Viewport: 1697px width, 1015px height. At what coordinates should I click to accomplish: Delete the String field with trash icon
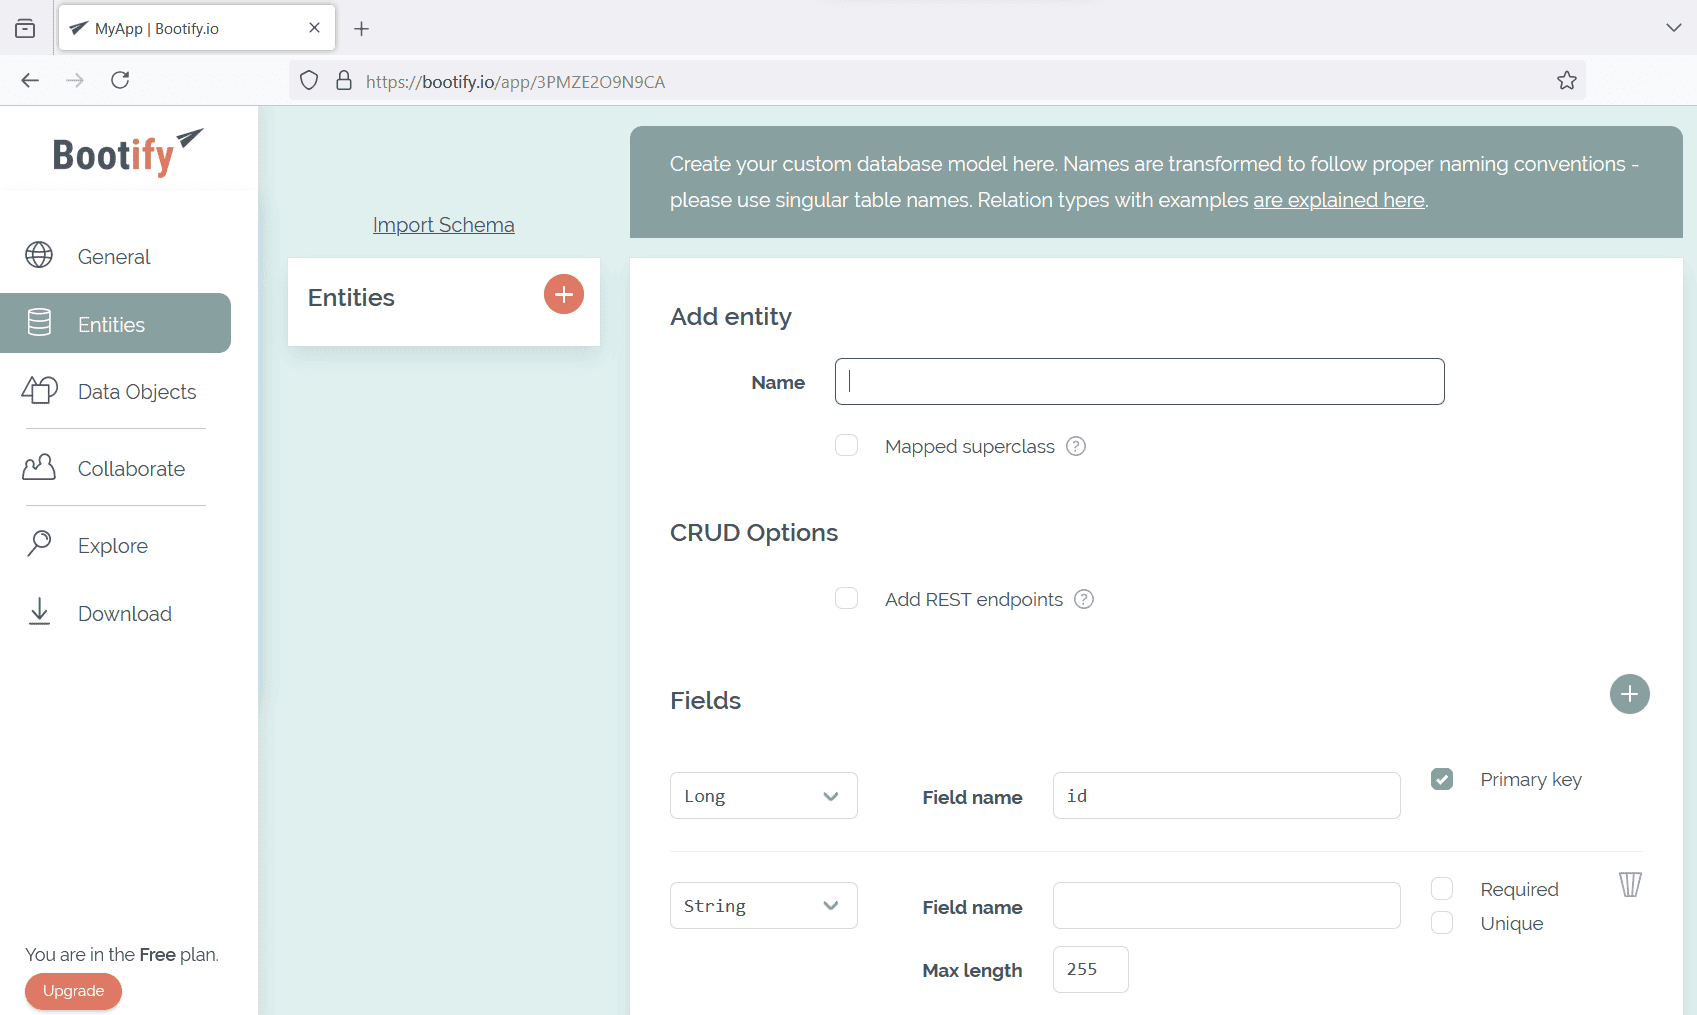click(x=1630, y=885)
